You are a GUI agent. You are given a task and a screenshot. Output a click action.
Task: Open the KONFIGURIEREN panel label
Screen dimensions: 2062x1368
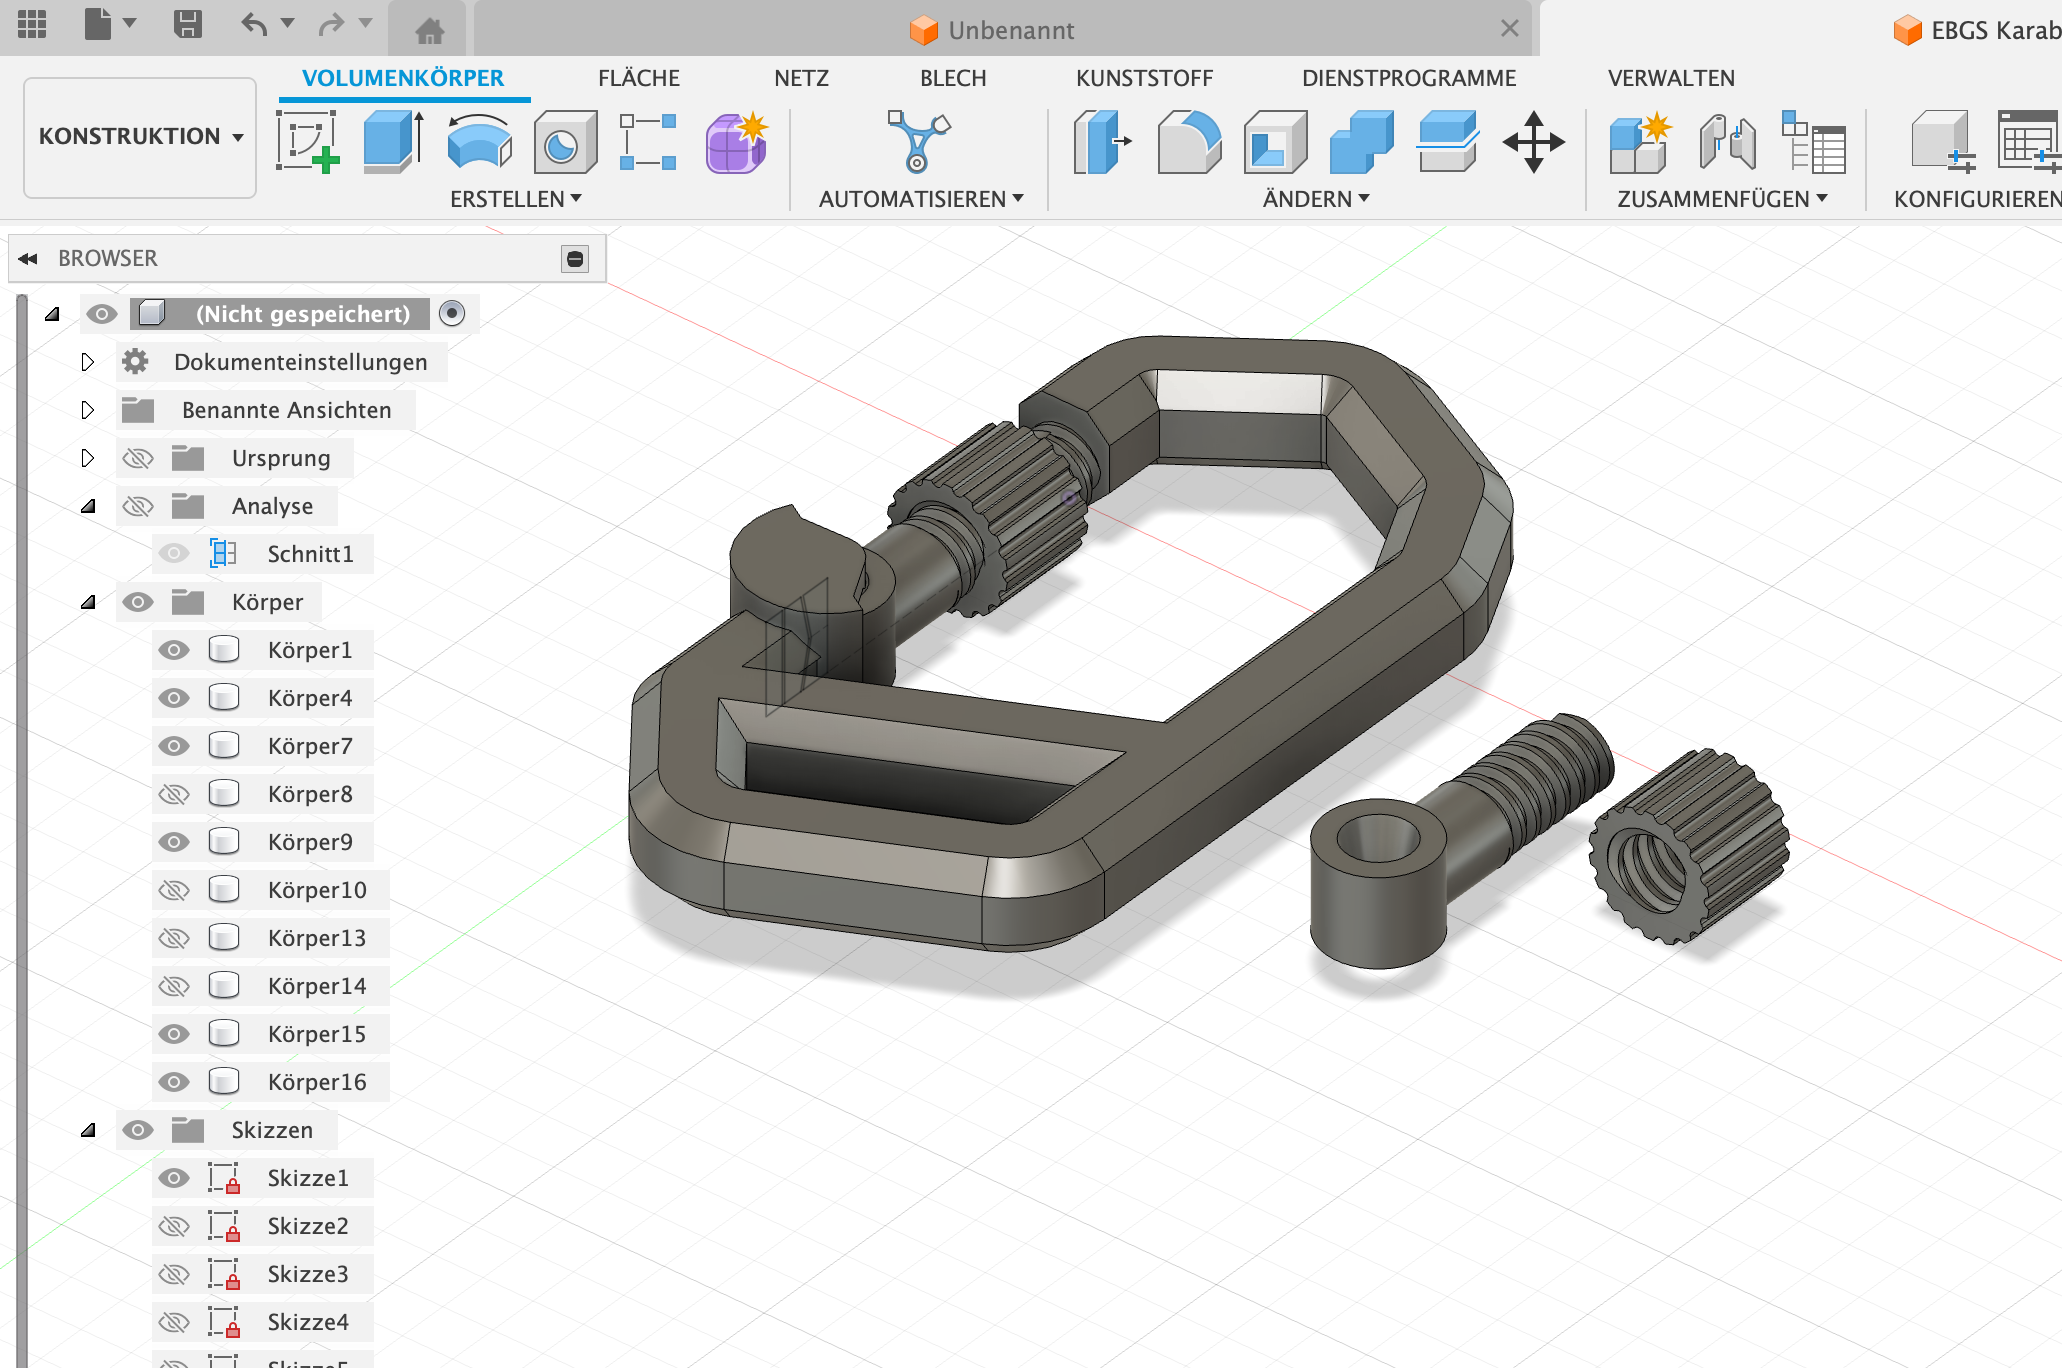(x=1977, y=199)
